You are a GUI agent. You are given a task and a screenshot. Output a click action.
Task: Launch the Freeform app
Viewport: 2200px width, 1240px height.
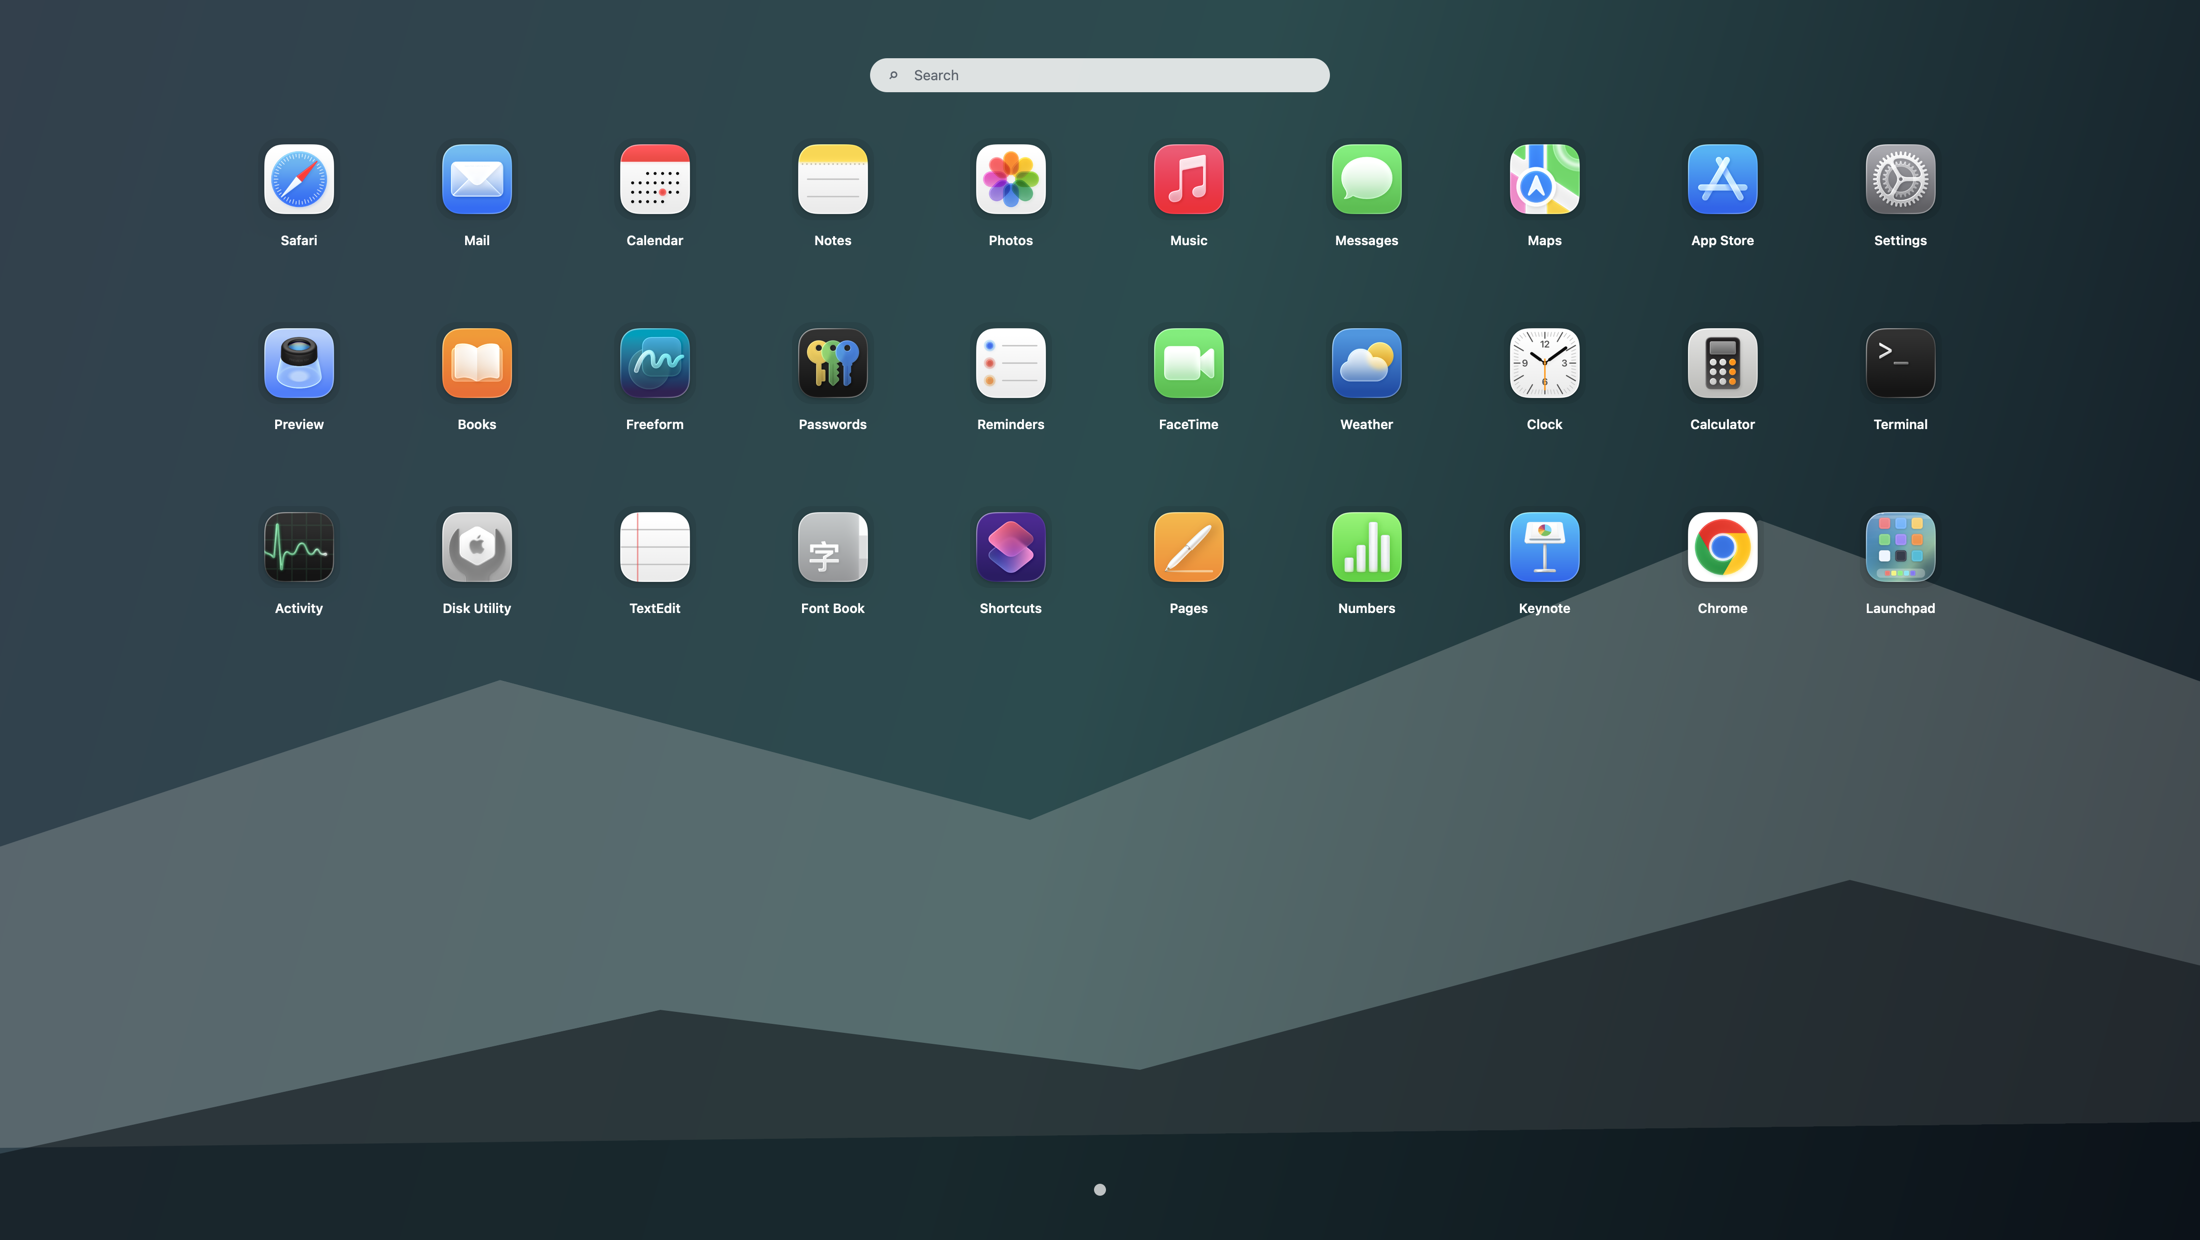click(x=655, y=363)
